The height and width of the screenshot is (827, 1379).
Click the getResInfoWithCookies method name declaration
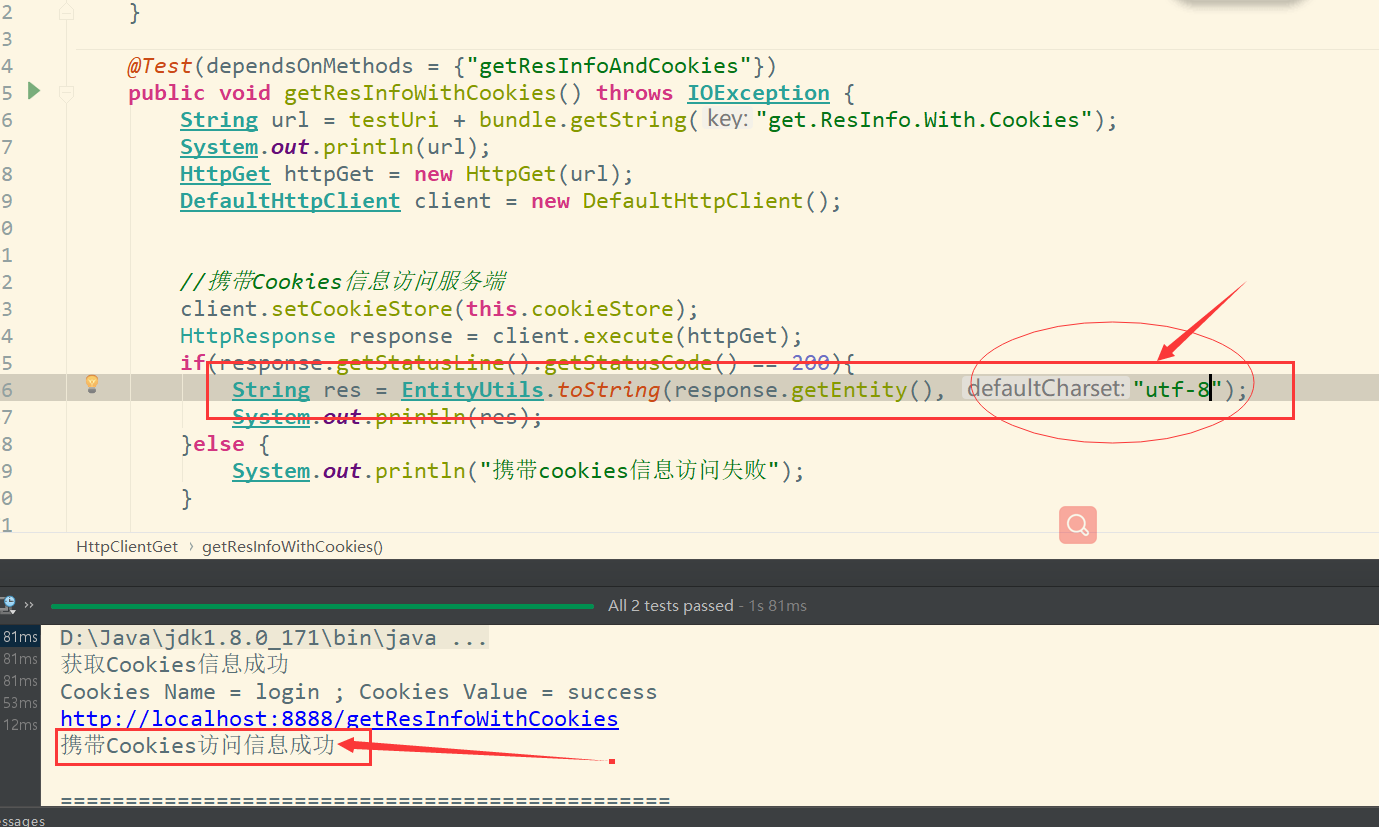tap(420, 93)
